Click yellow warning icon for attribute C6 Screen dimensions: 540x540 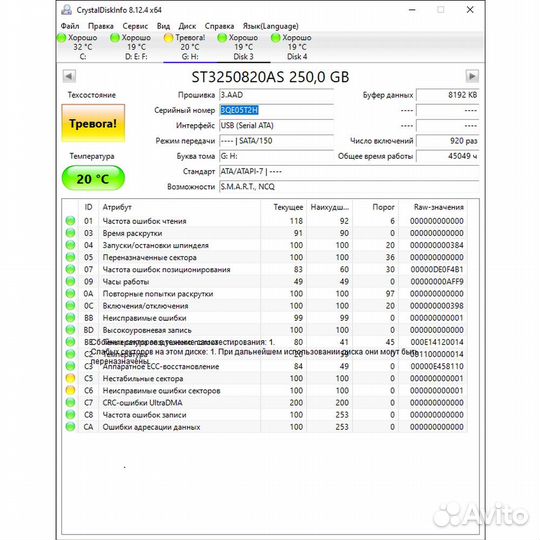click(x=70, y=391)
